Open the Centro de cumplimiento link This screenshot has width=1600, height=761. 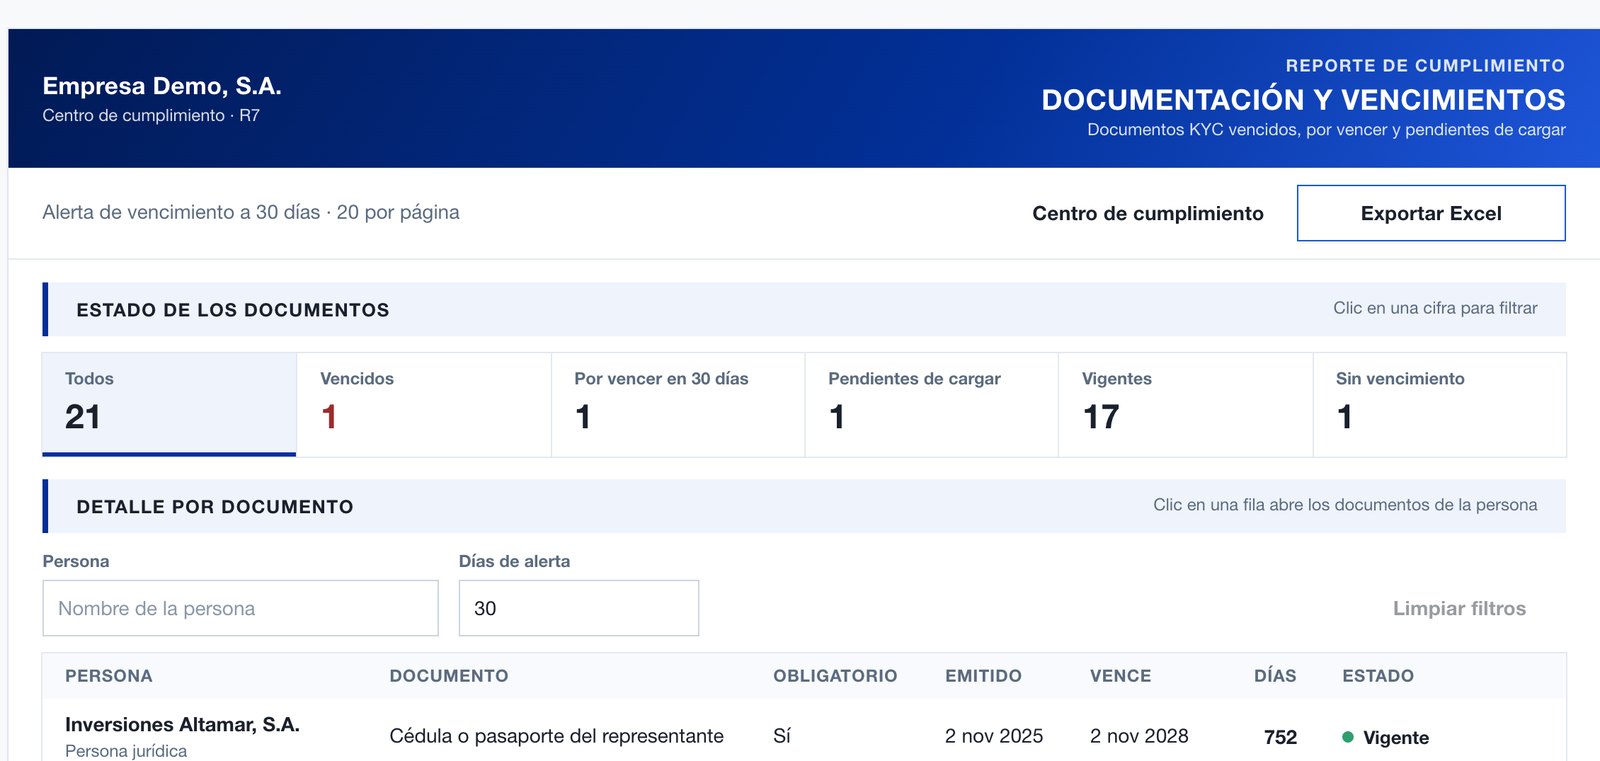pos(1148,213)
